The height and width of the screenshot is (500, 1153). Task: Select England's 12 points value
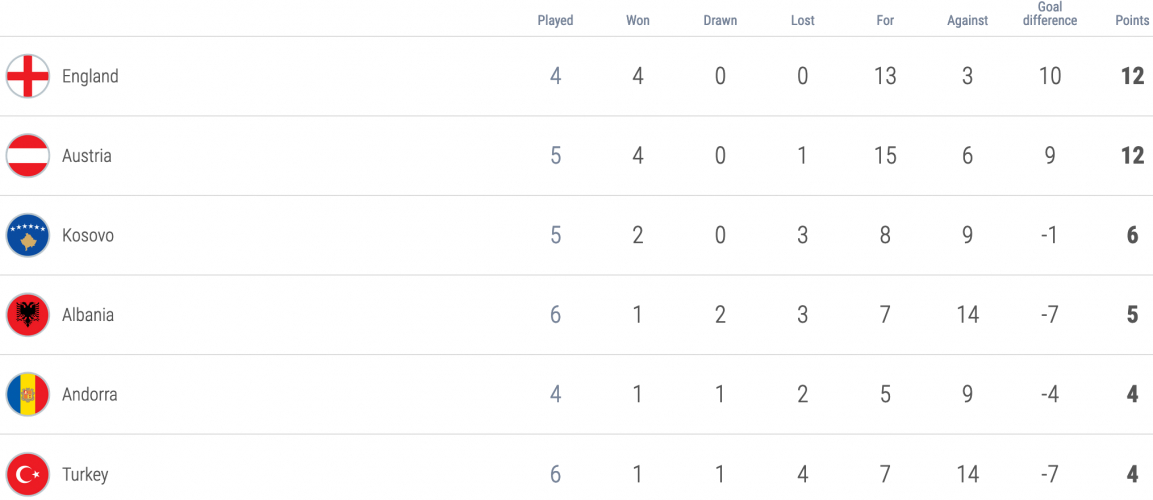click(x=1132, y=76)
